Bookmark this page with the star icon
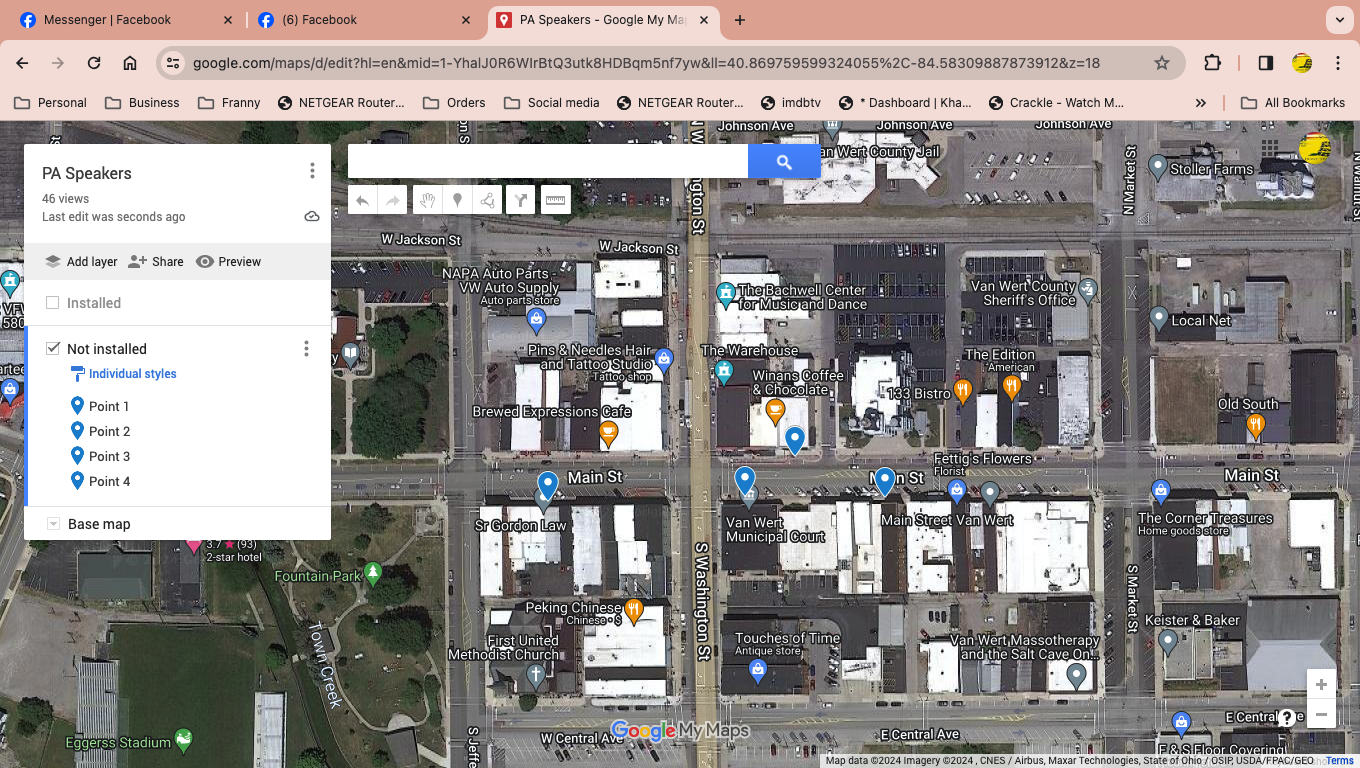 (x=1162, y=63)
